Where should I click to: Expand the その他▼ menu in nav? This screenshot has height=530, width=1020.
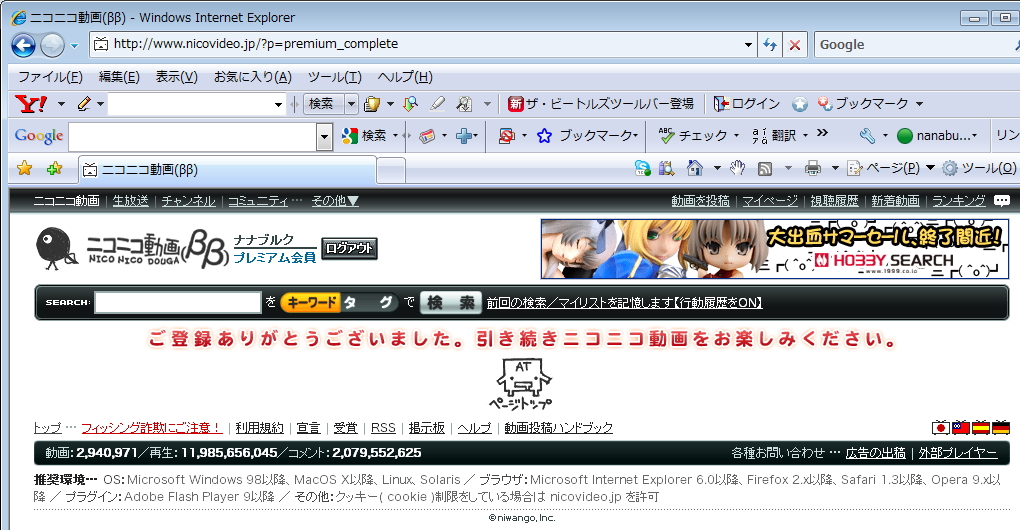(335, 201)
